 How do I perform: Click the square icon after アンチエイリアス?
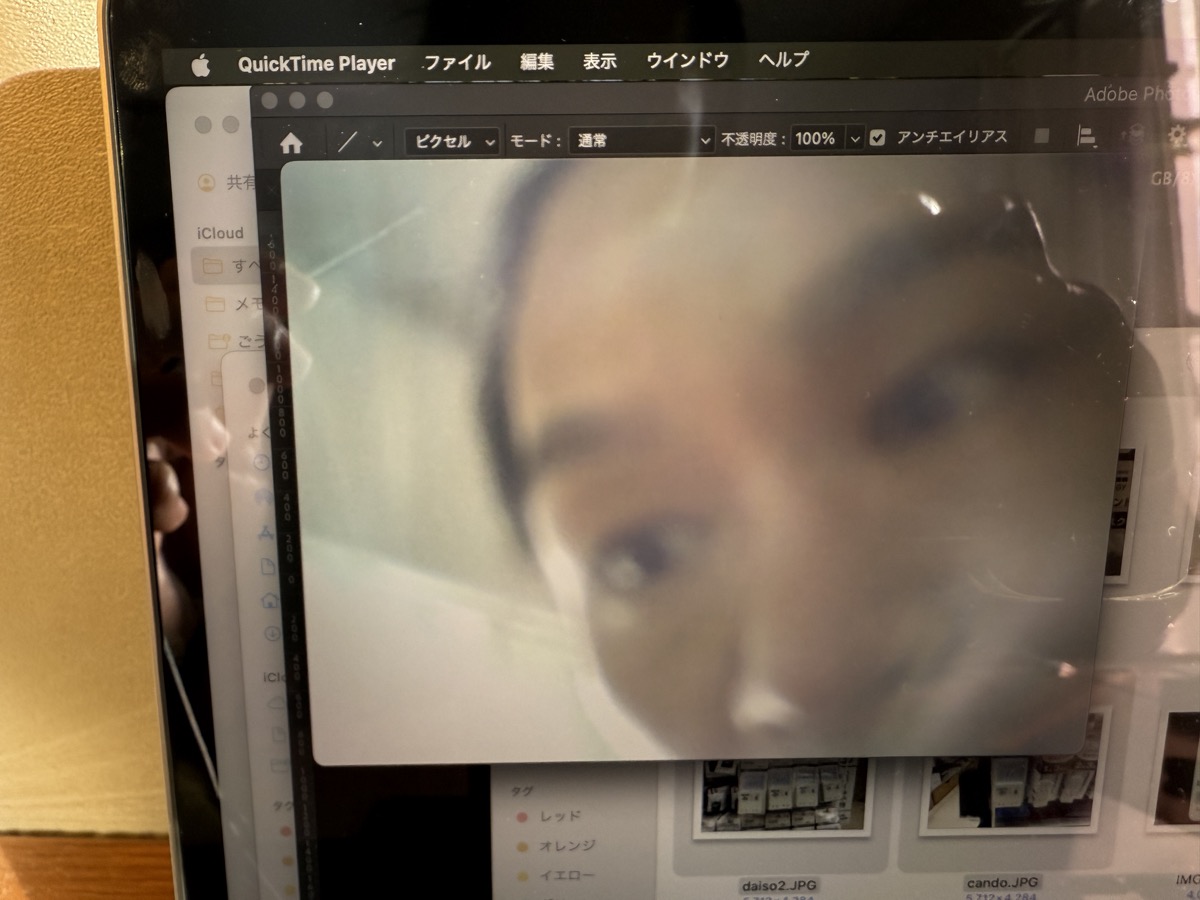click(x=1041, y=137)
